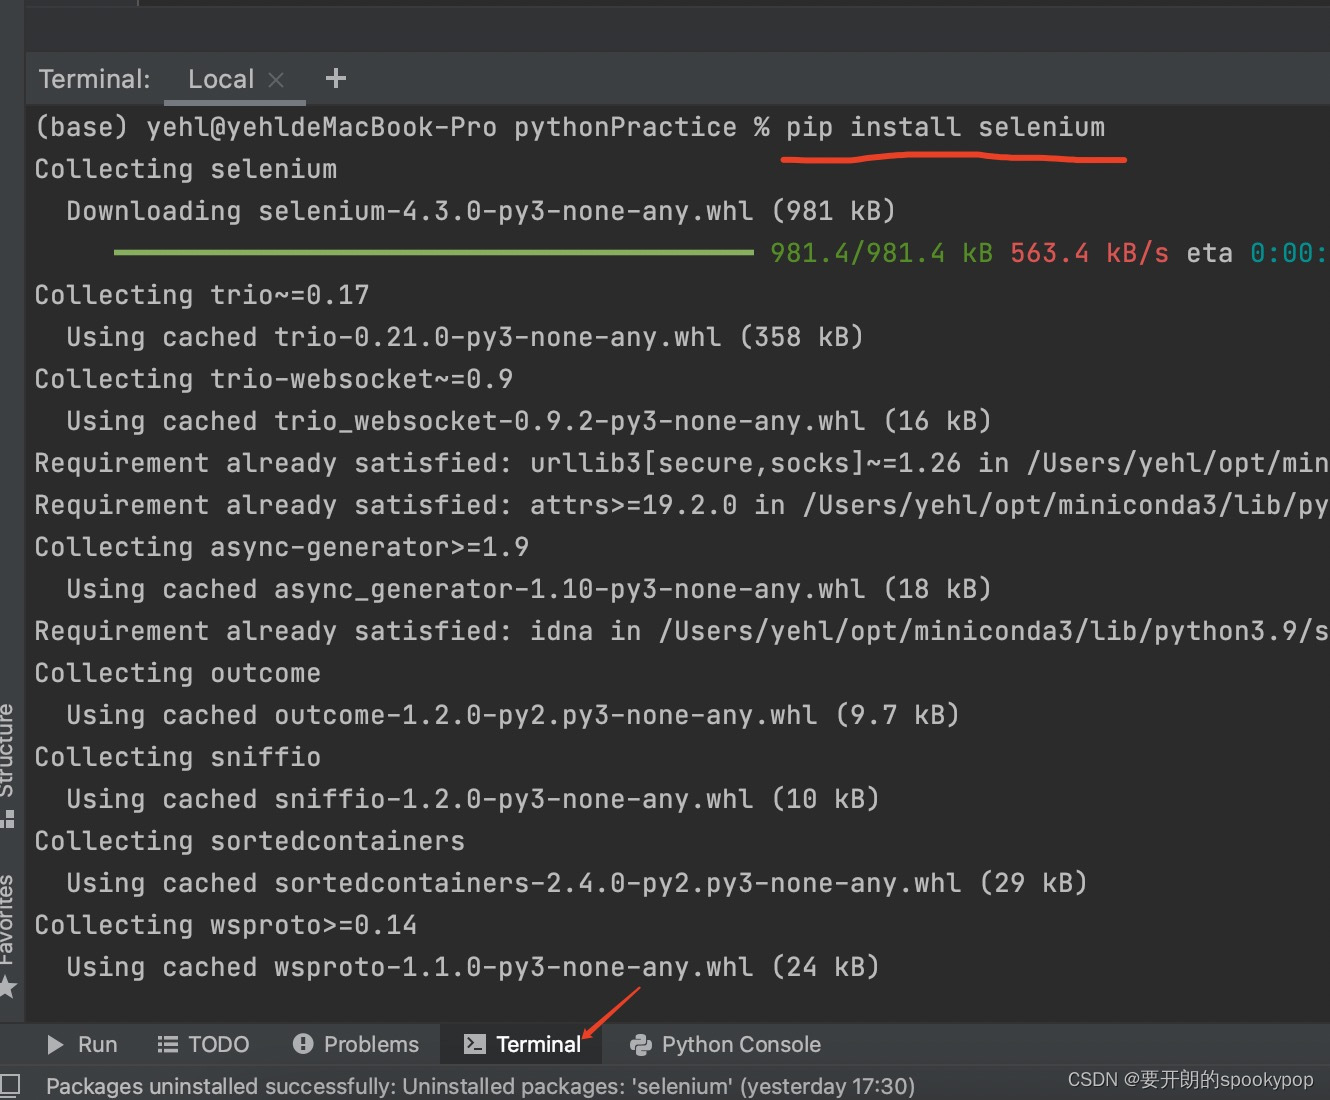Click the 'Collecting sniffio' line
The height and width of the screenshot is (1100, 1330).
tap(178, 757)
